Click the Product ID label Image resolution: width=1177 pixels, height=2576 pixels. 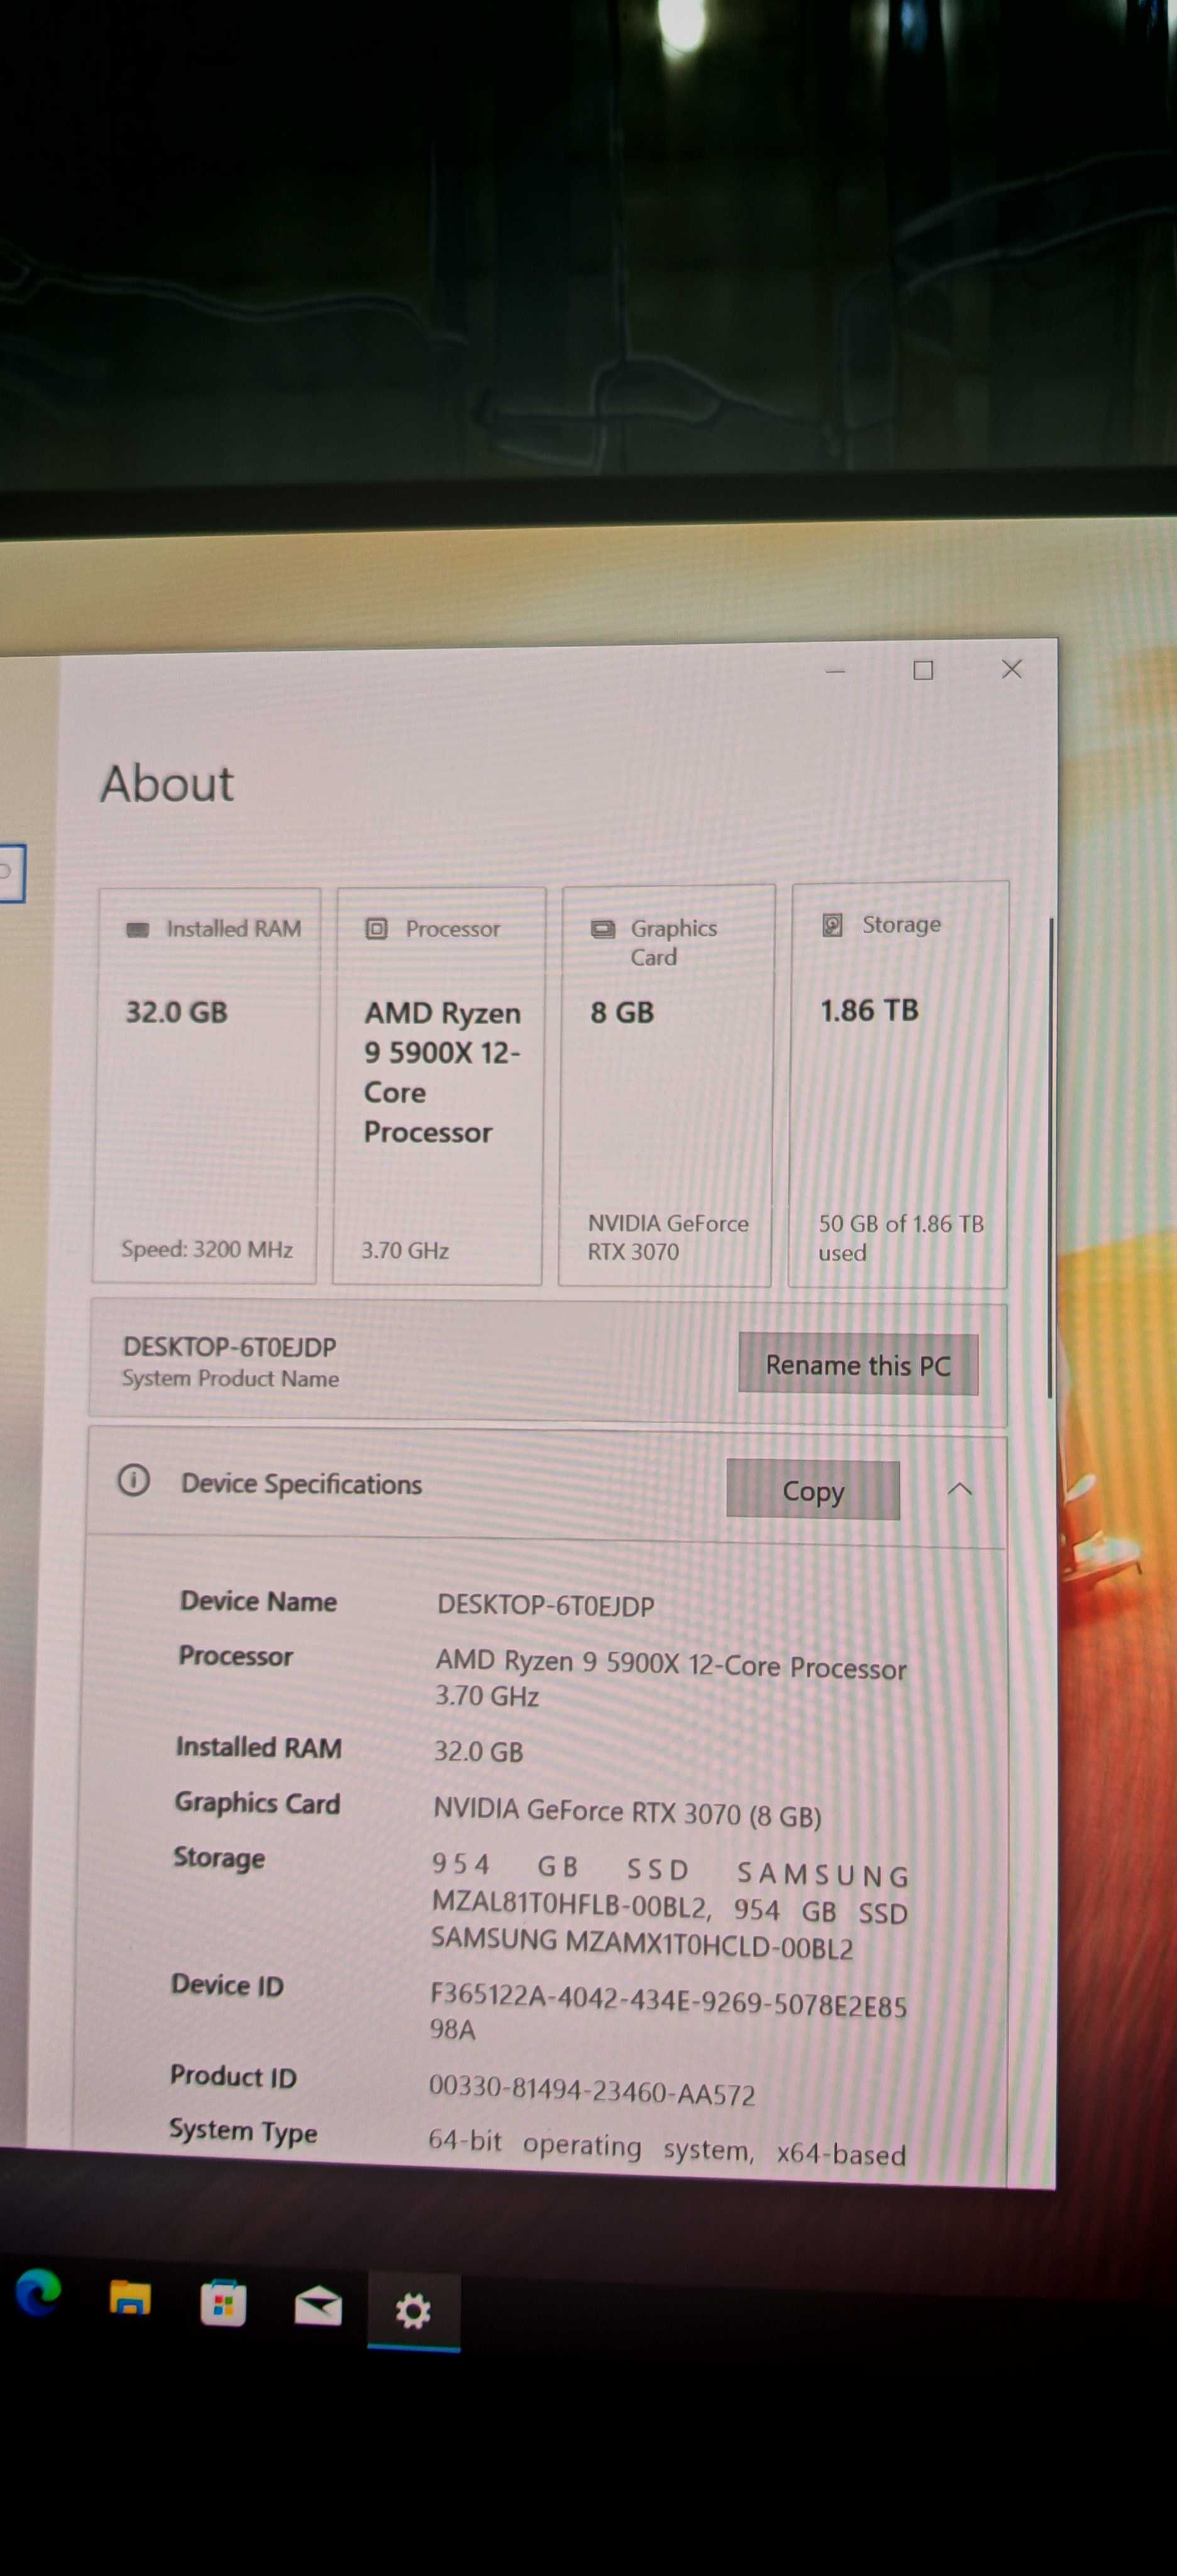[233, 2076]
